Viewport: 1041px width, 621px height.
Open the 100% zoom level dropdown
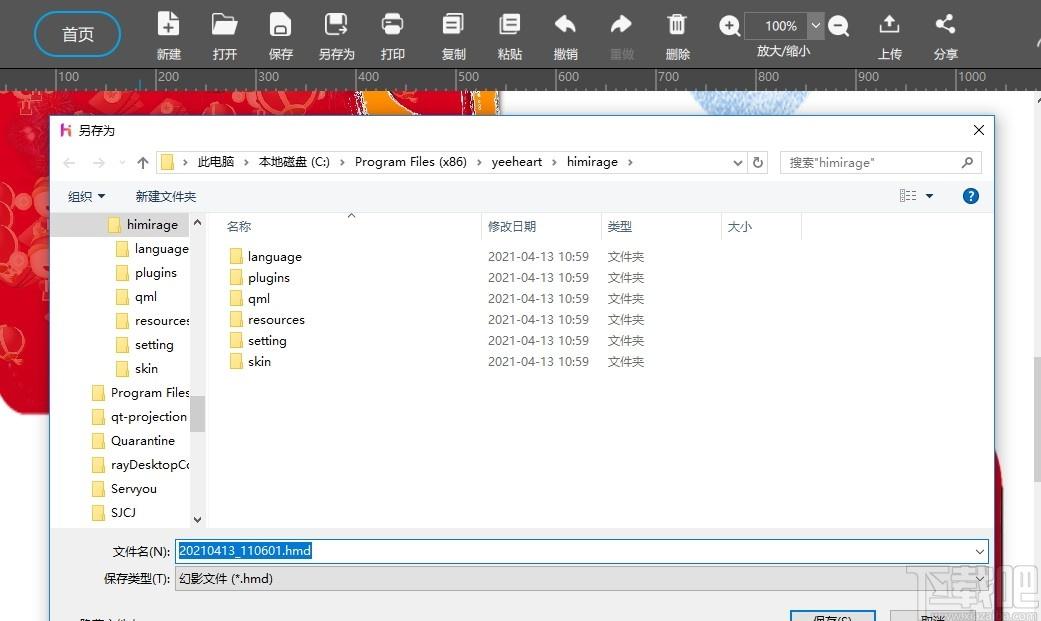pyautogui.click(x=816, y=26)
